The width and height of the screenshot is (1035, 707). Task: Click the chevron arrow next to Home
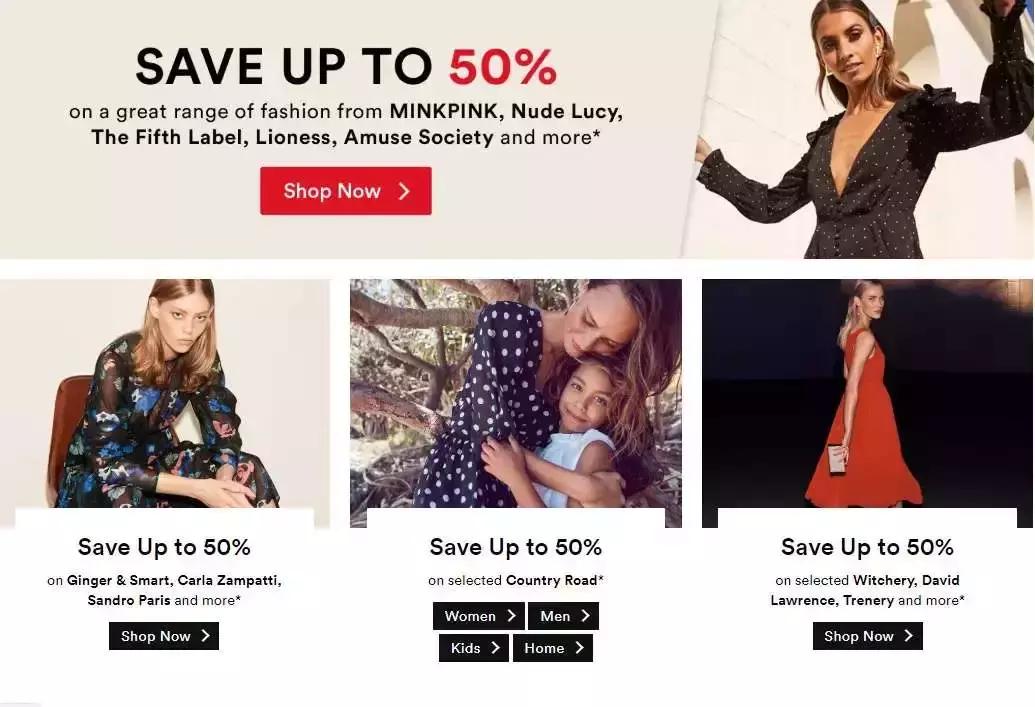[x=579, y=648]
